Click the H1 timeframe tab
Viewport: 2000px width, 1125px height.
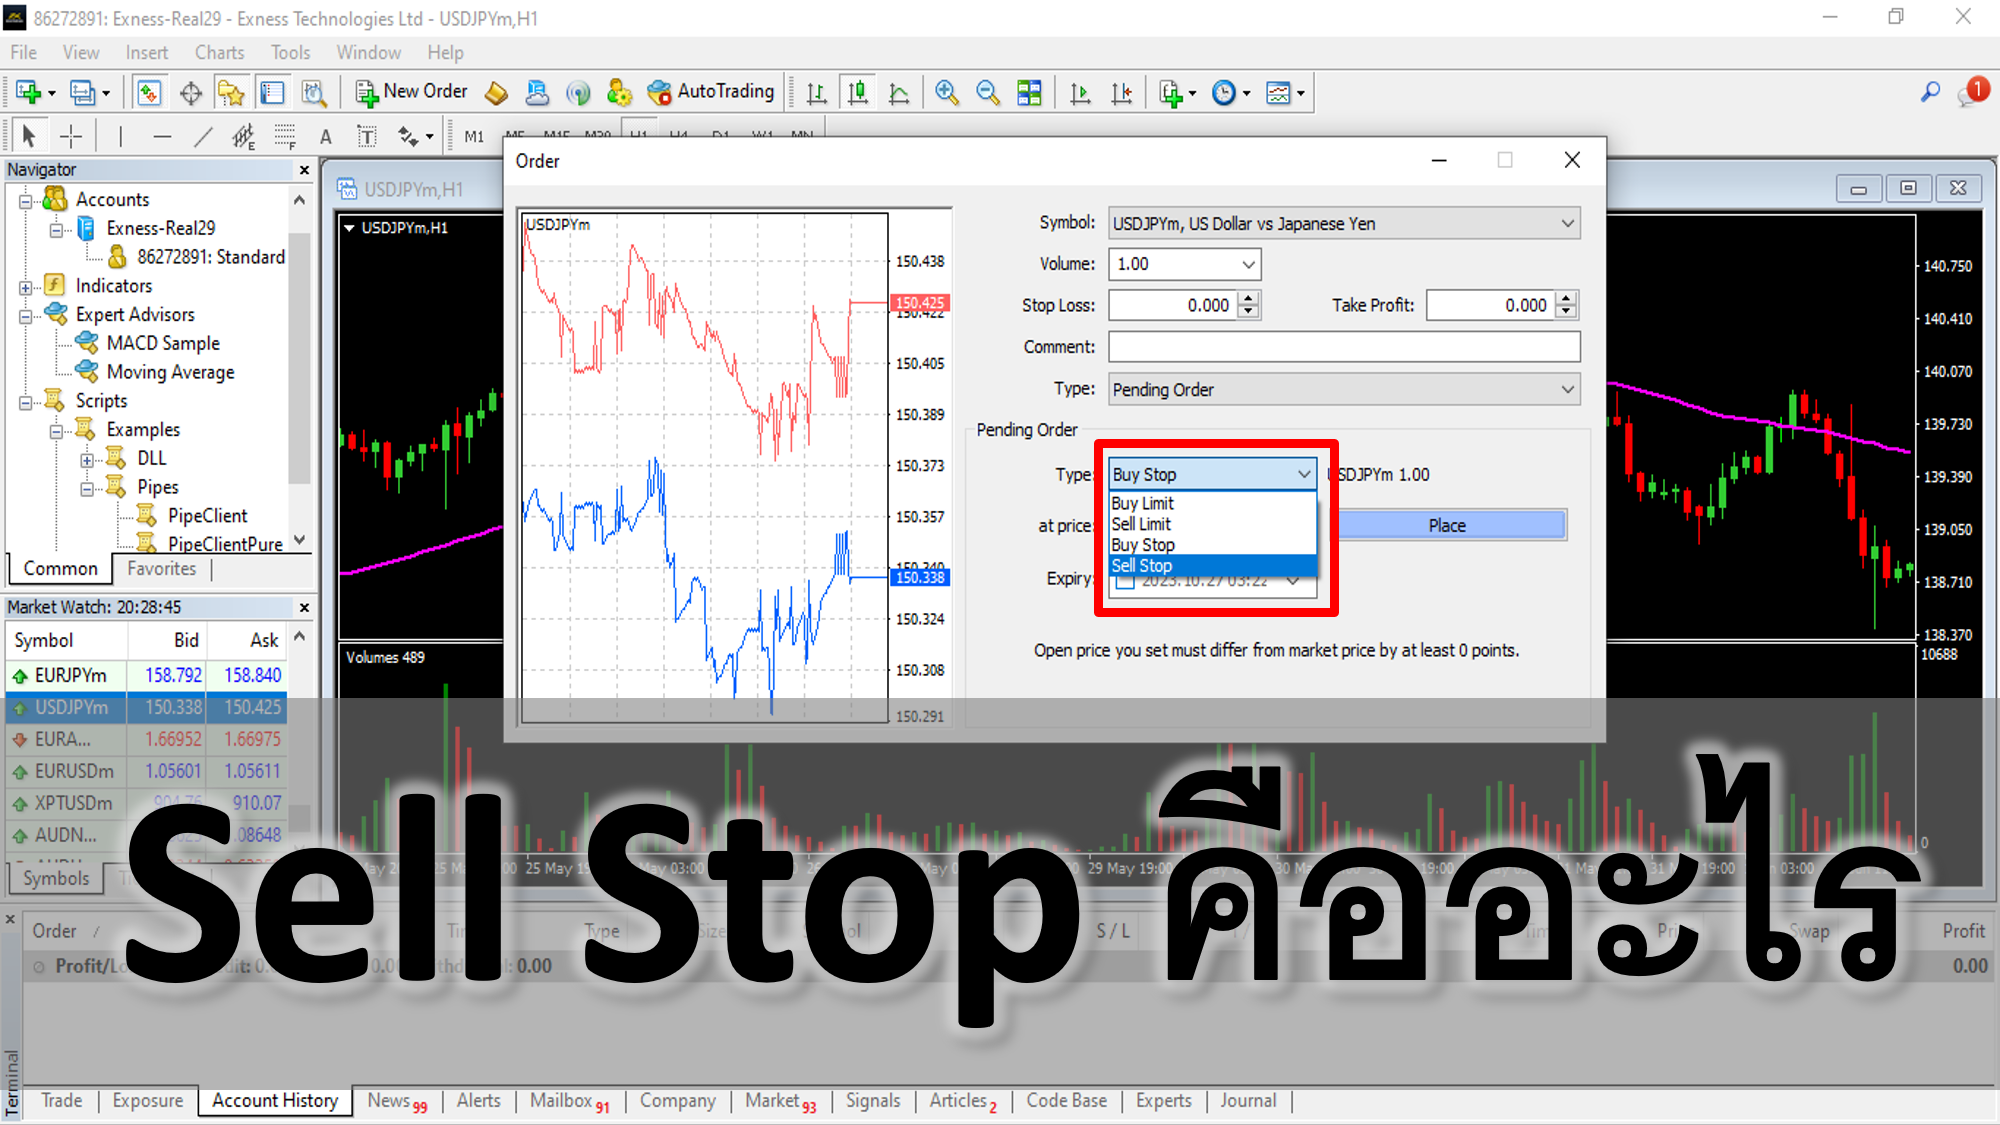[639, 133]
